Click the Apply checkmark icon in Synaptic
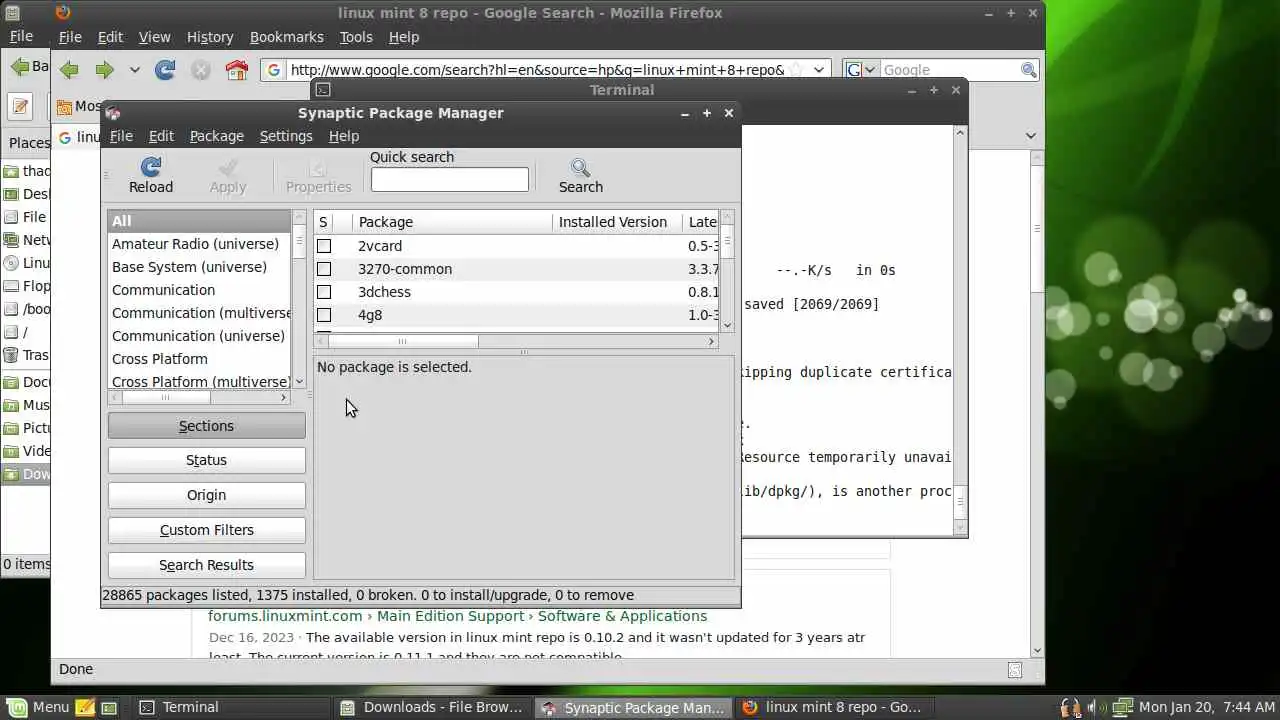 pos(228,167)
